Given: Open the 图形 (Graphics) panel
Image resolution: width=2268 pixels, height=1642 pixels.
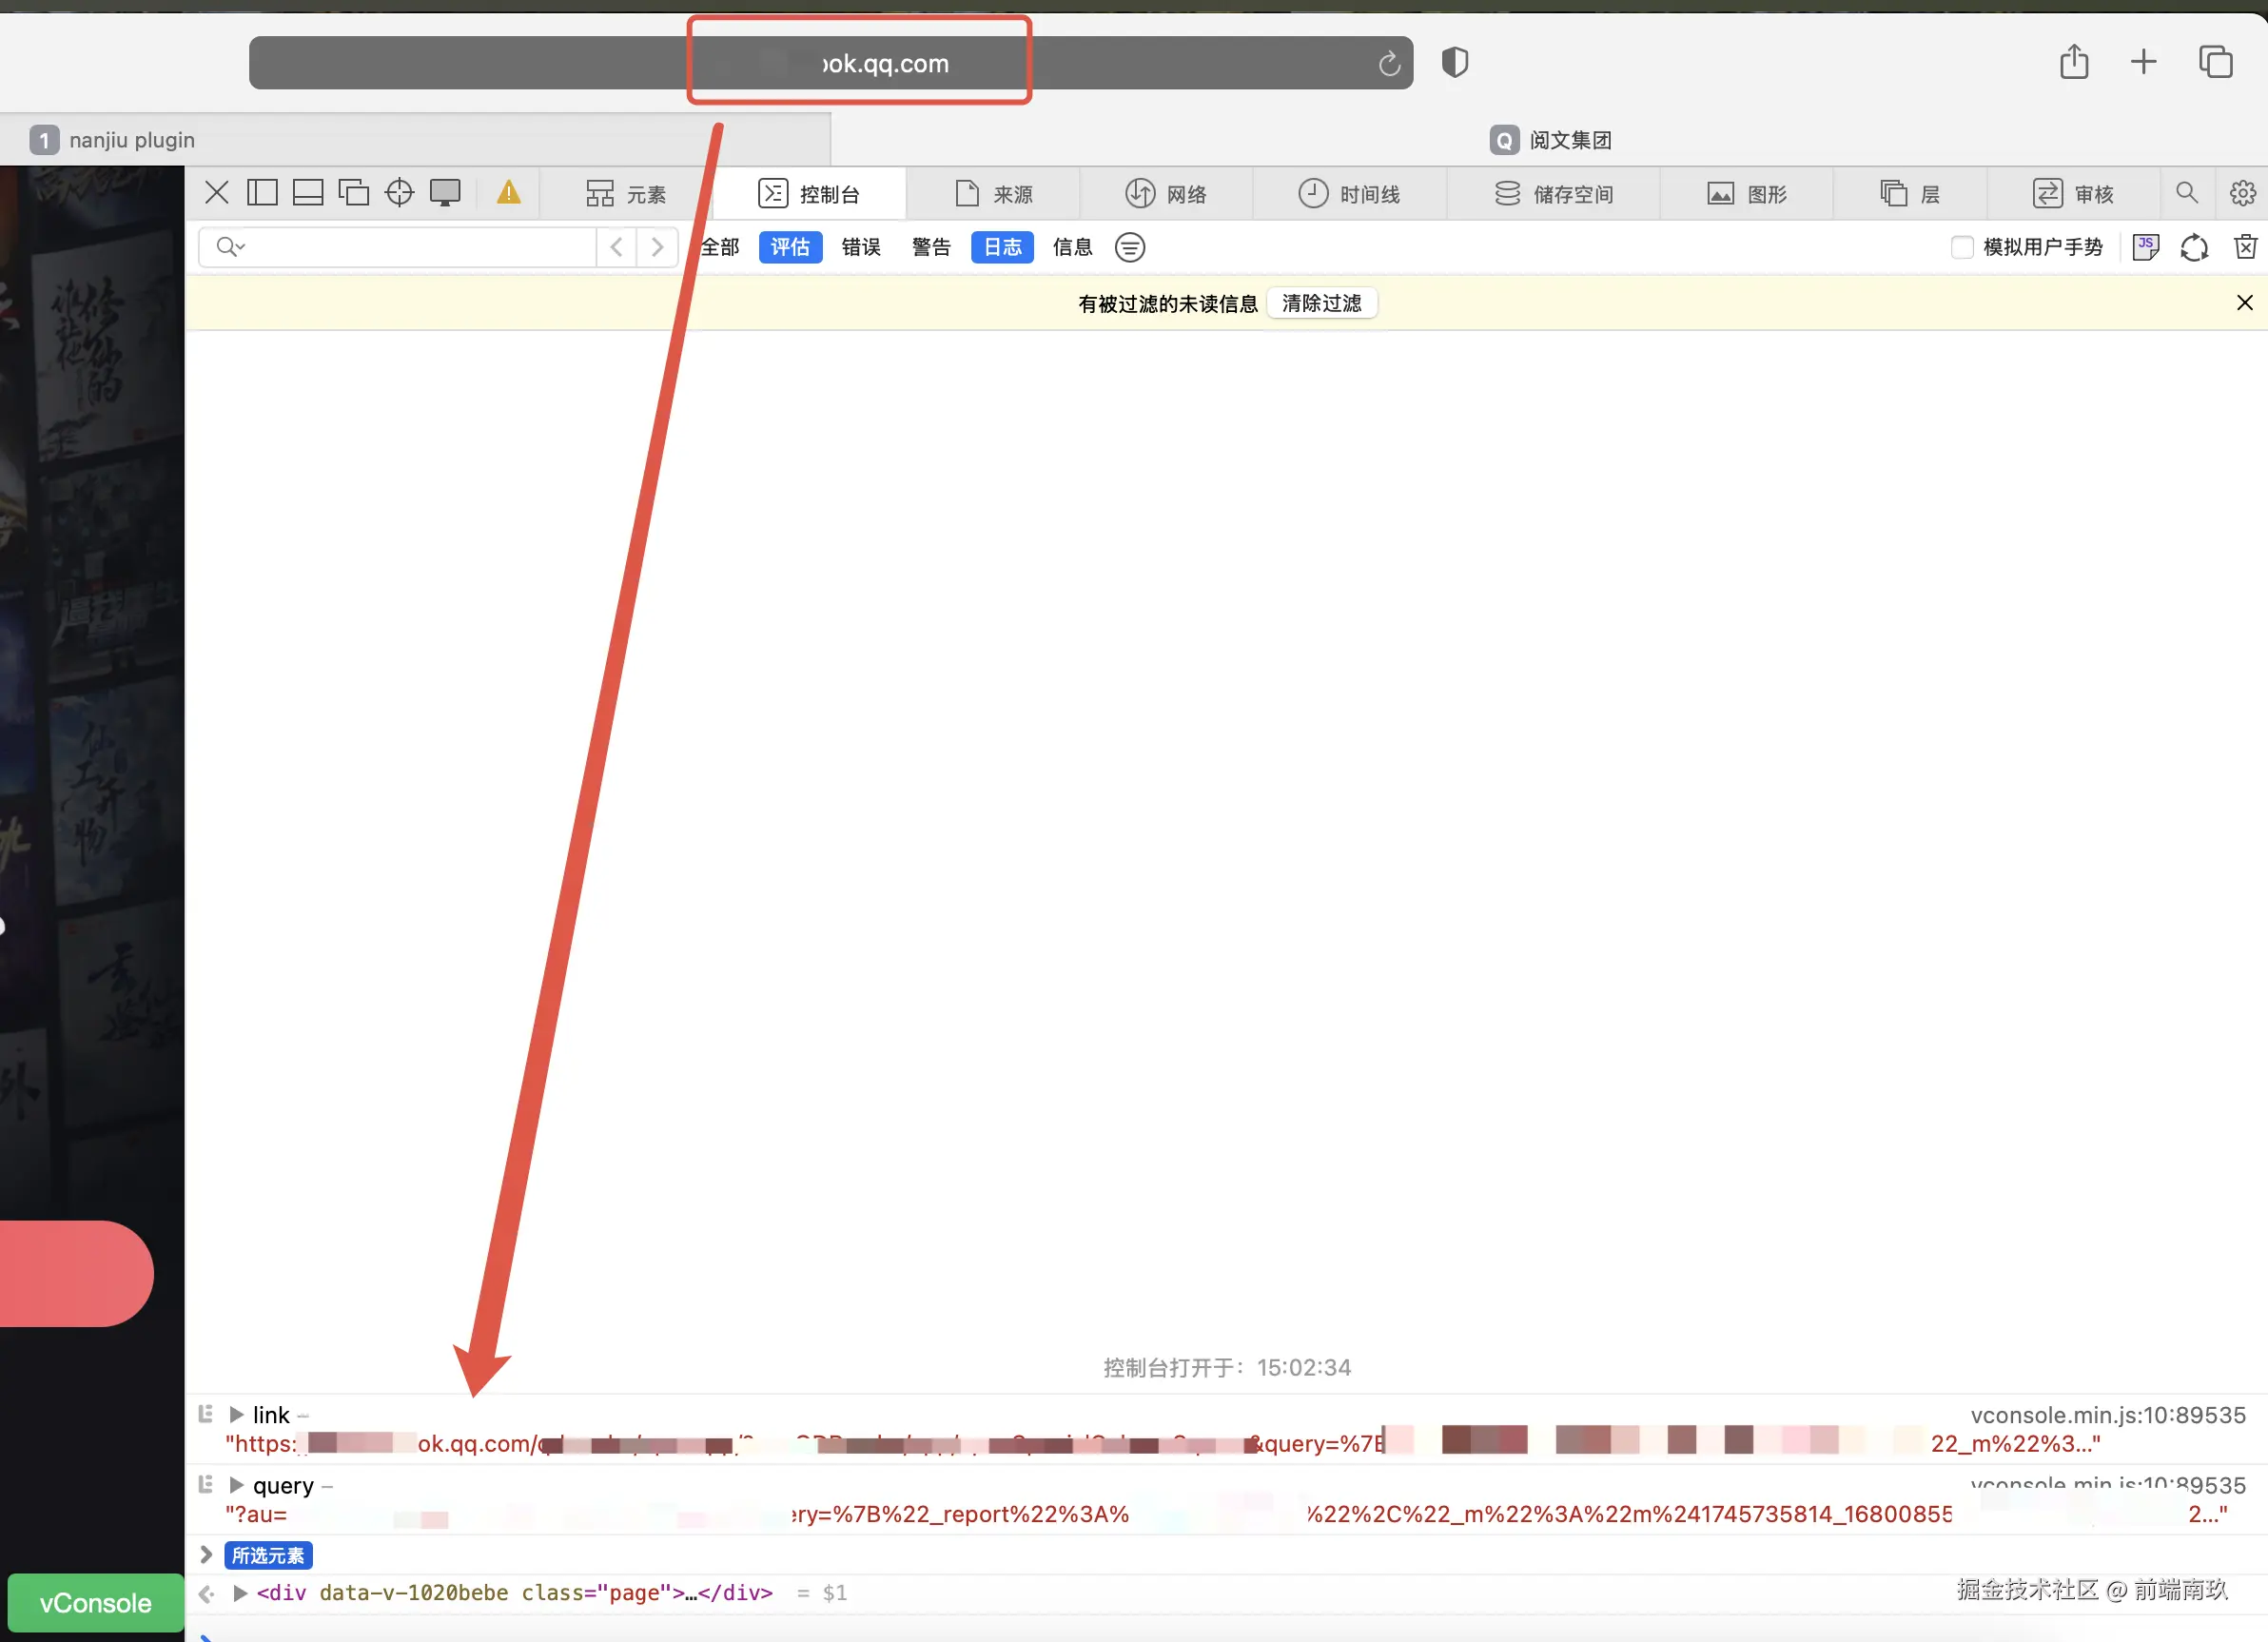Looking at the screenshot, I should pos(1746,193).
